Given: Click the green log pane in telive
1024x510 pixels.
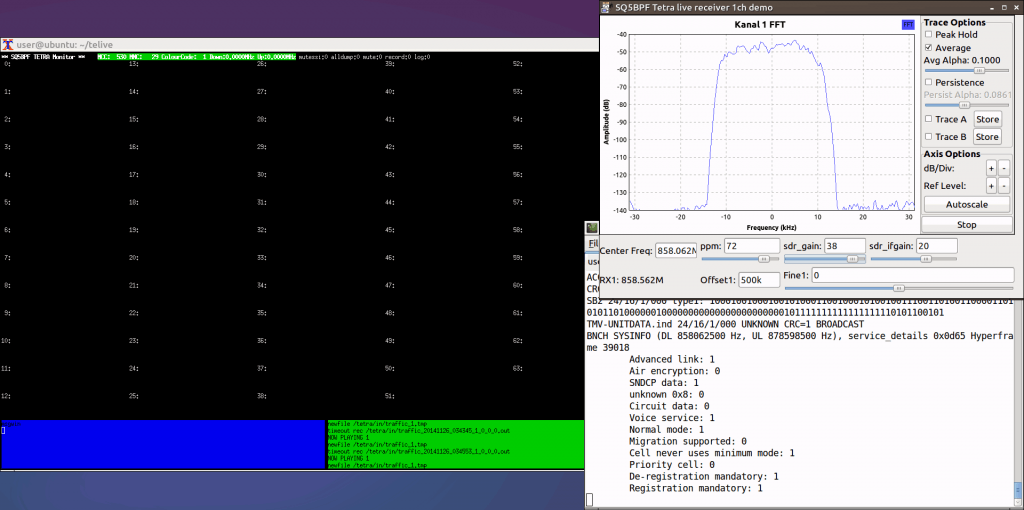Looking at the screenshot, I should [x=455, y=444].
